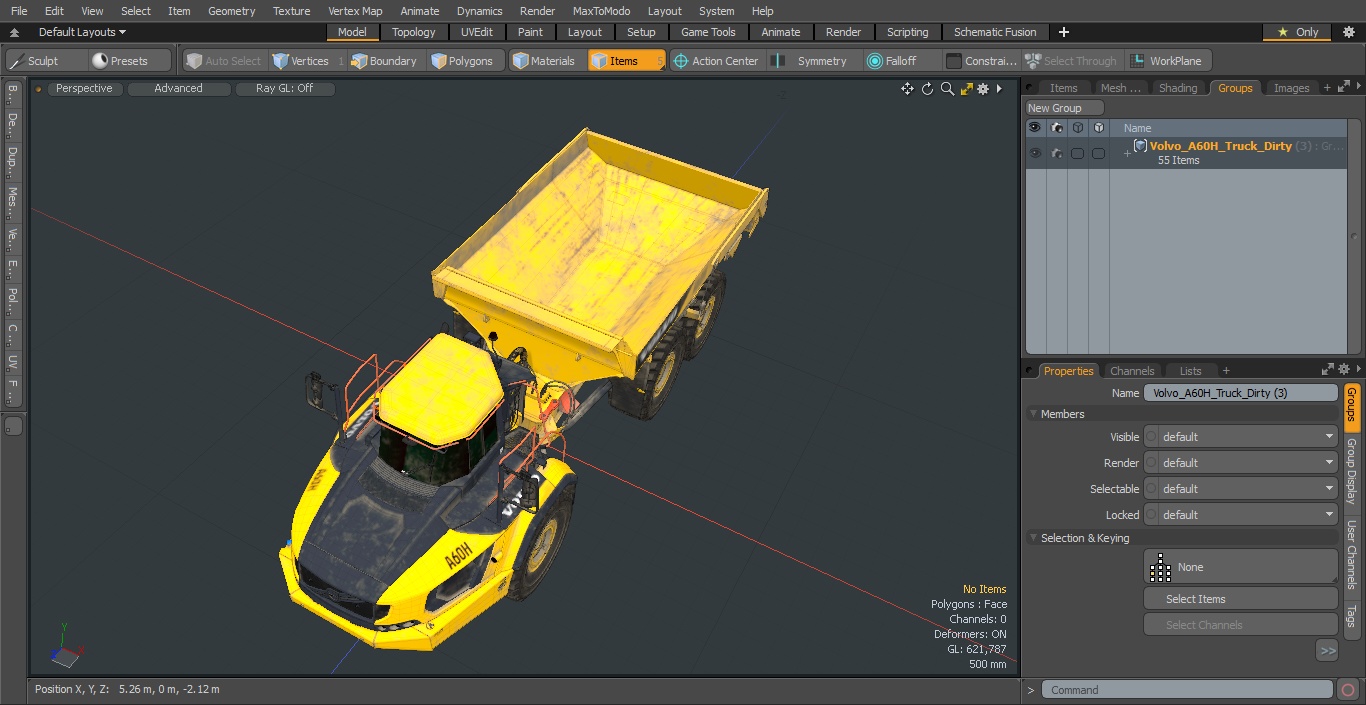Open the Perspective view type dropdown
Viewport: 1366px width, 705px height.
point(84,89)
